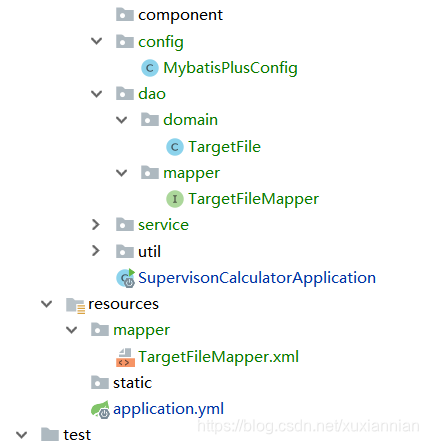This screenshot has width=428, height=444.
Task: Click the MybatisPlusConfig class icon
Action: 150,68
